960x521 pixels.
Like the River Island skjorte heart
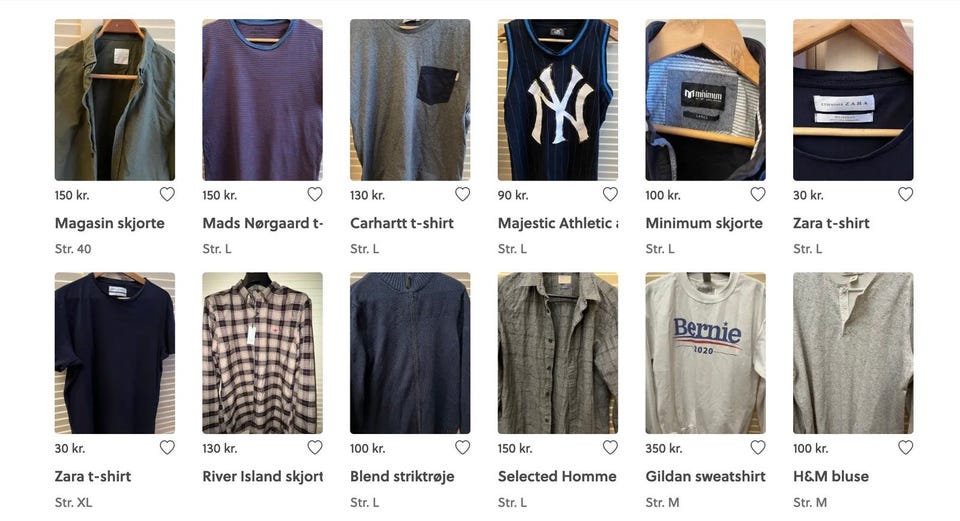click(x=315, y=448)
